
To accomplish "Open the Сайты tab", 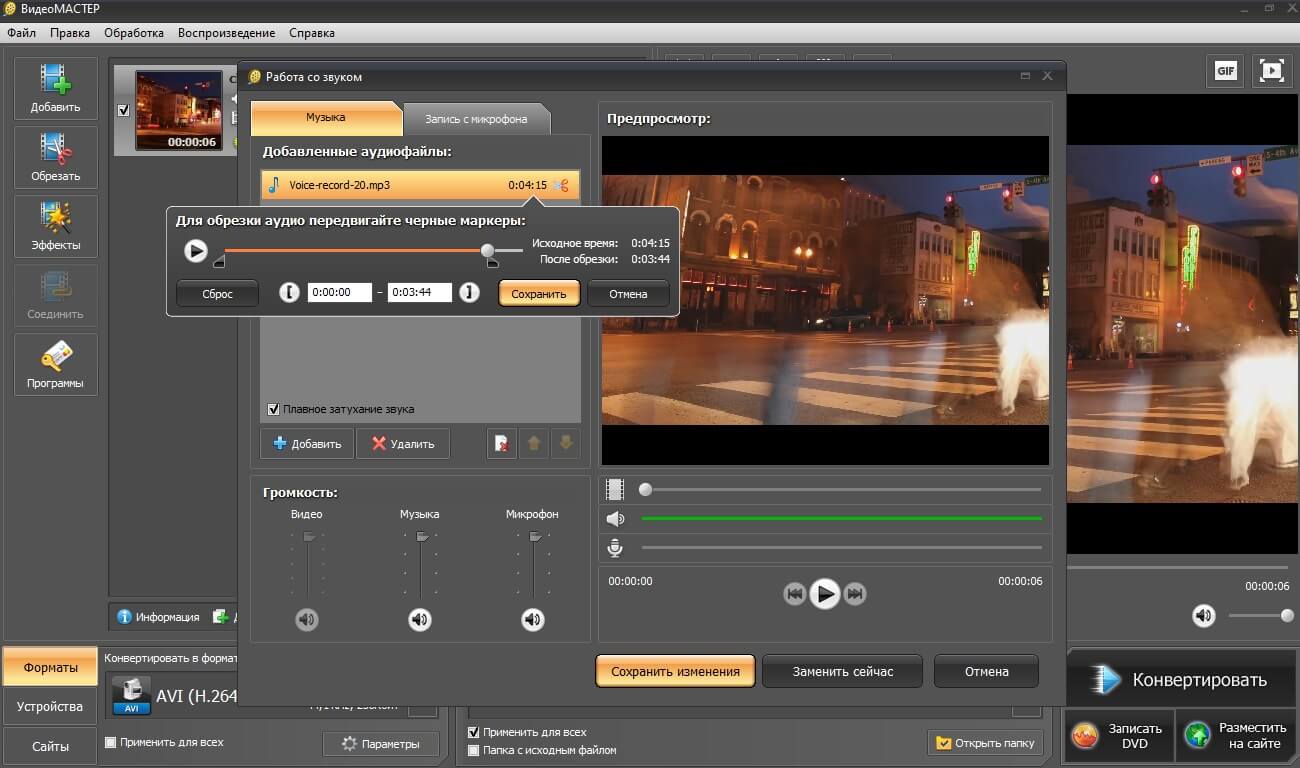I will [50, 747].
